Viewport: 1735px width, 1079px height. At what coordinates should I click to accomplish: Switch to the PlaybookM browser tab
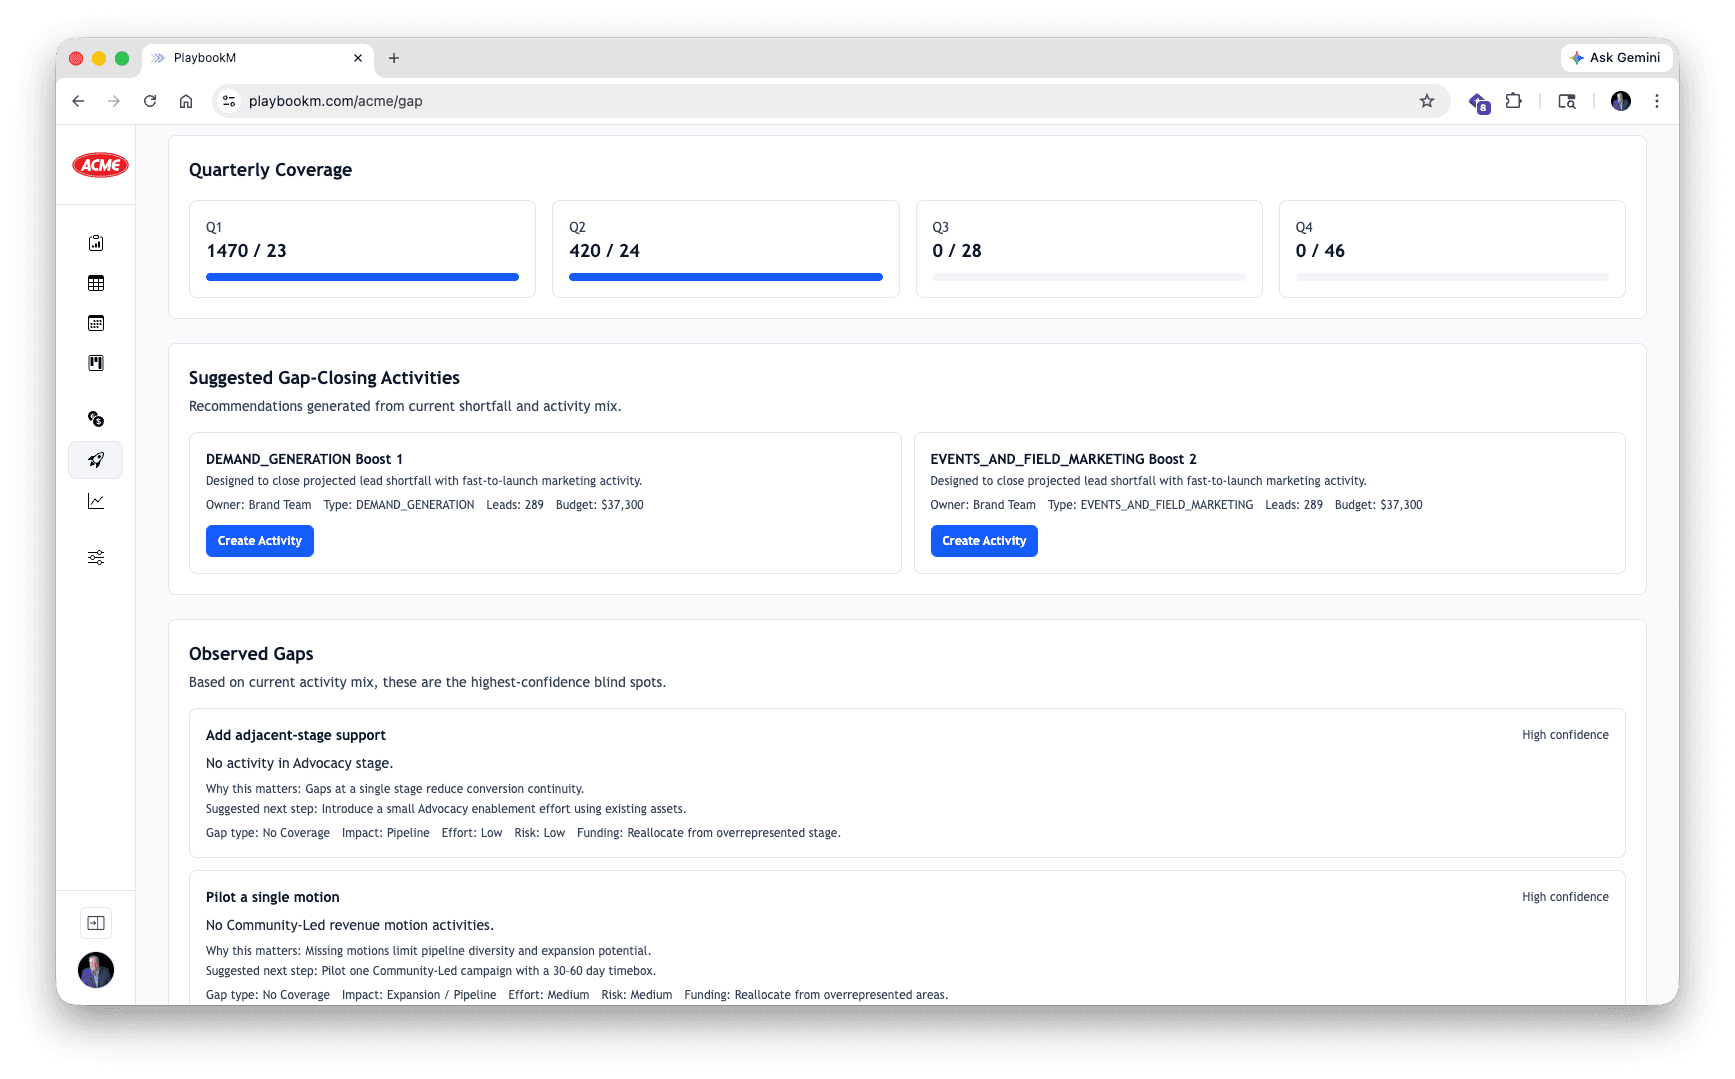coord(240,58)
